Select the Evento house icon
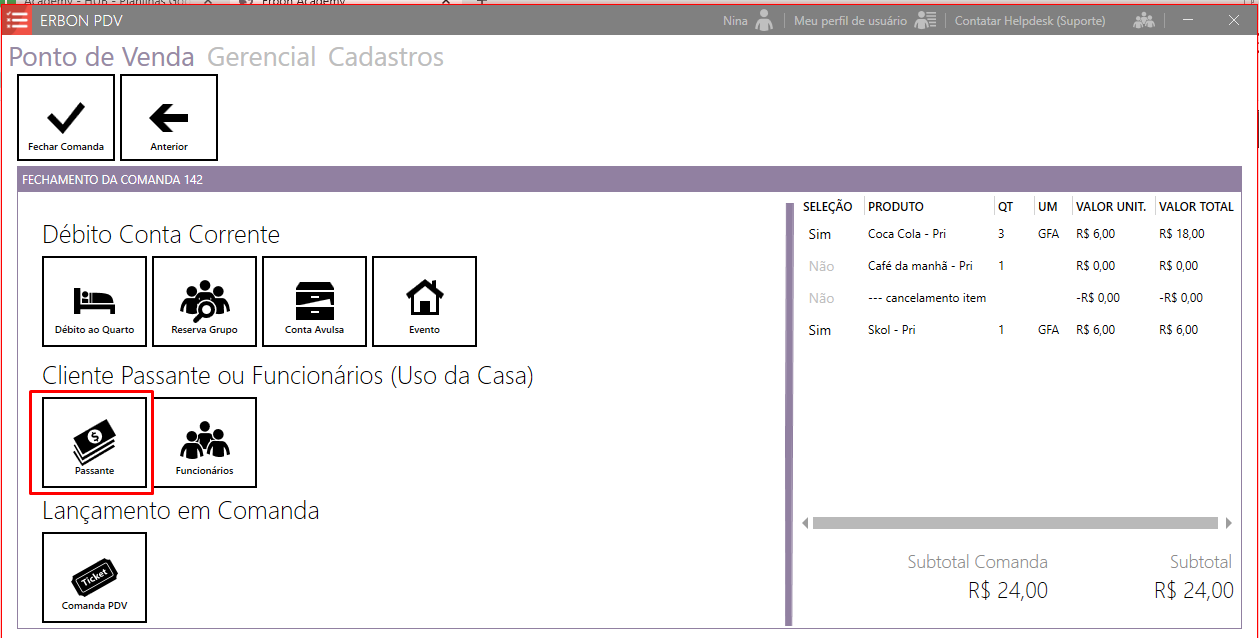Screen dimensions: 1259x638 [x=424, y=301]
